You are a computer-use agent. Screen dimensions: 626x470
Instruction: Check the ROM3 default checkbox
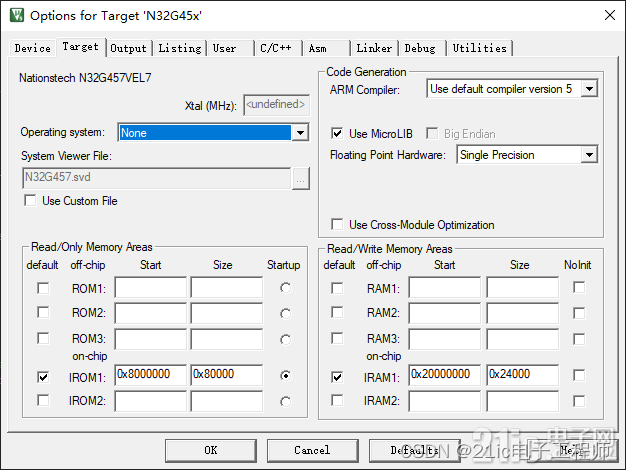click(43, 338)
